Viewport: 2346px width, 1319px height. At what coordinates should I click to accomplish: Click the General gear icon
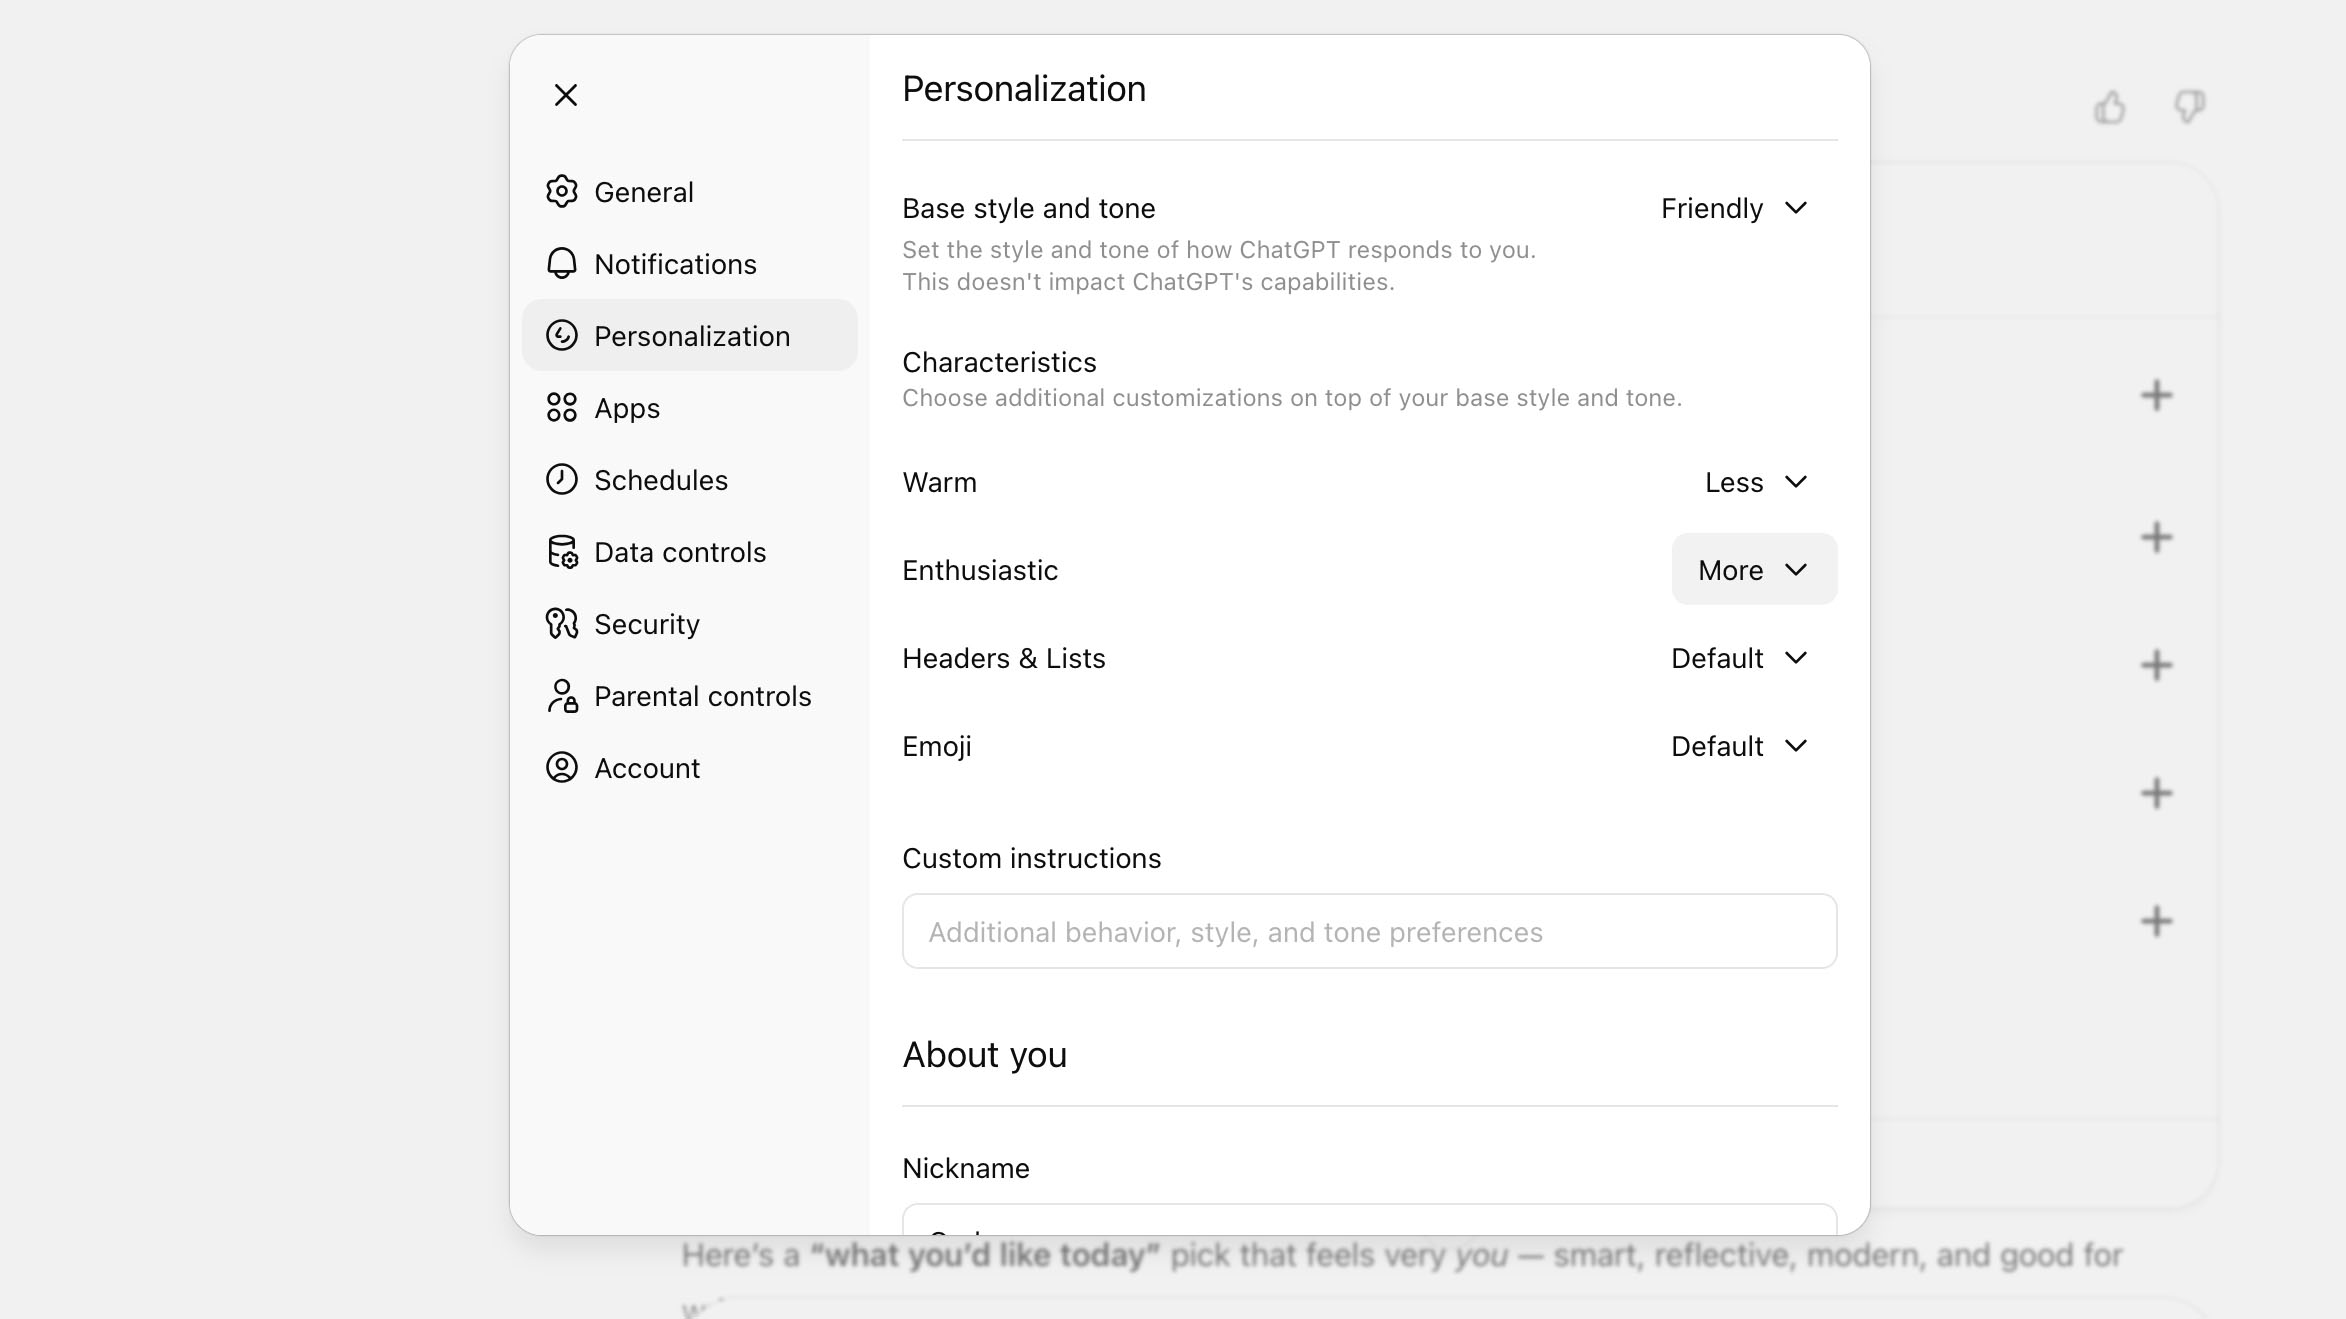tap(562, 191)
